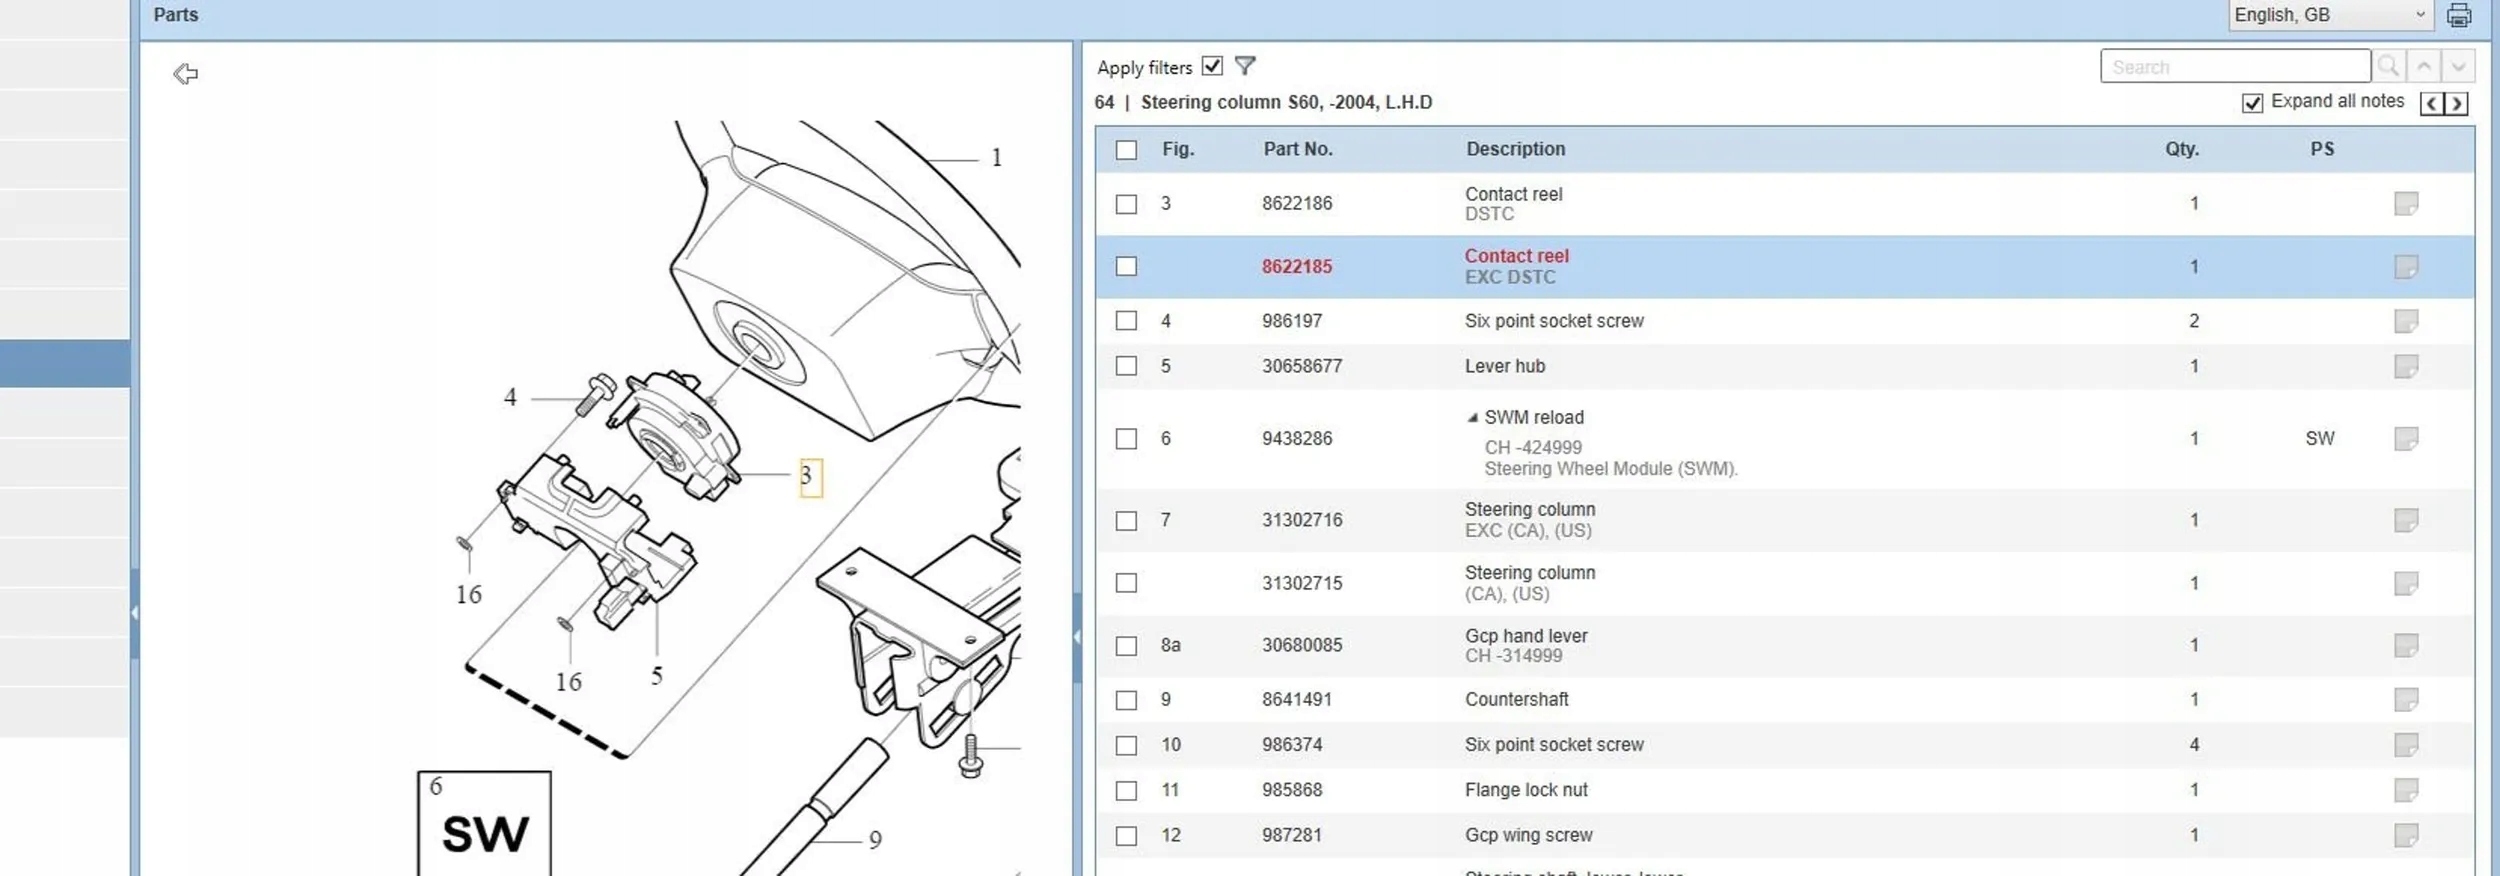Collapse the diagram panel via right splitter handle
Screen dimensions: 2500x876
tap(1077, 637)
